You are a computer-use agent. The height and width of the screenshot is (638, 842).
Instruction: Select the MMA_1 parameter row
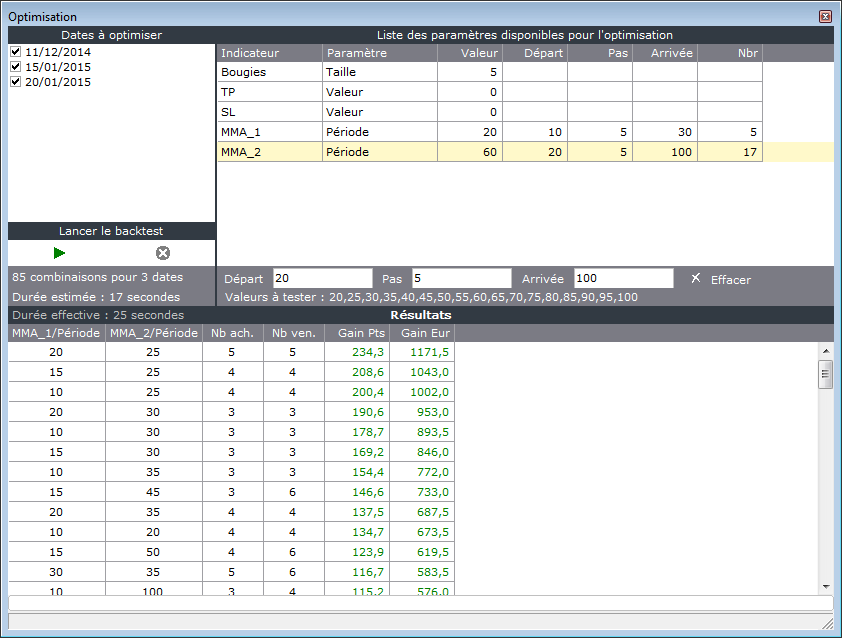490,132
